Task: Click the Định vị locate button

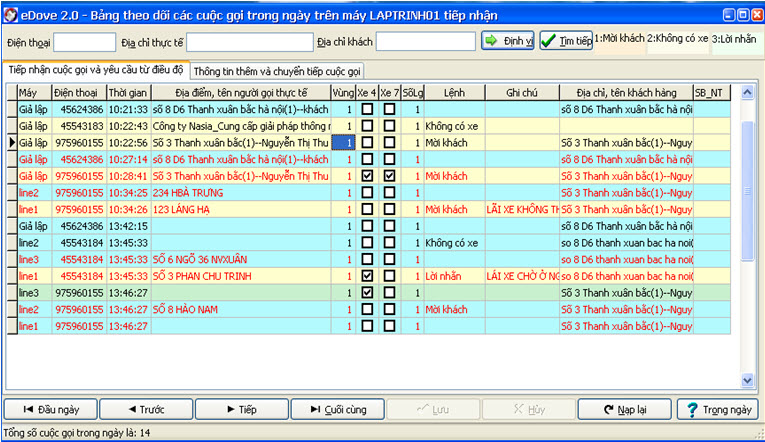Action: coord(508,41)
